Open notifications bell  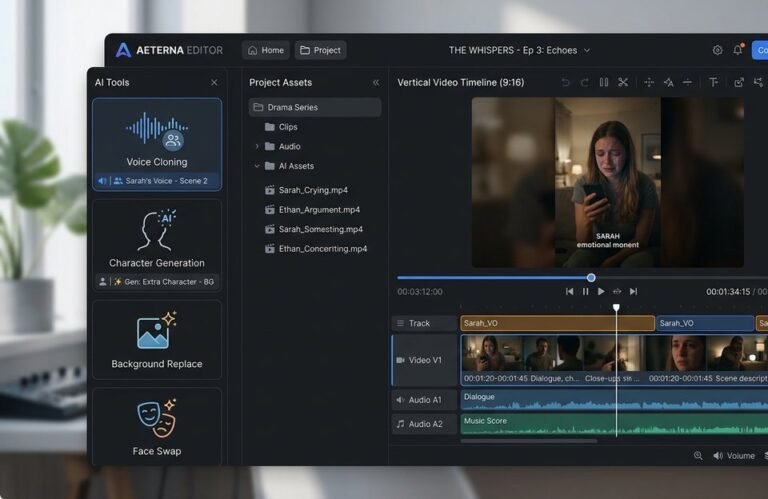(x=738, y=49)
